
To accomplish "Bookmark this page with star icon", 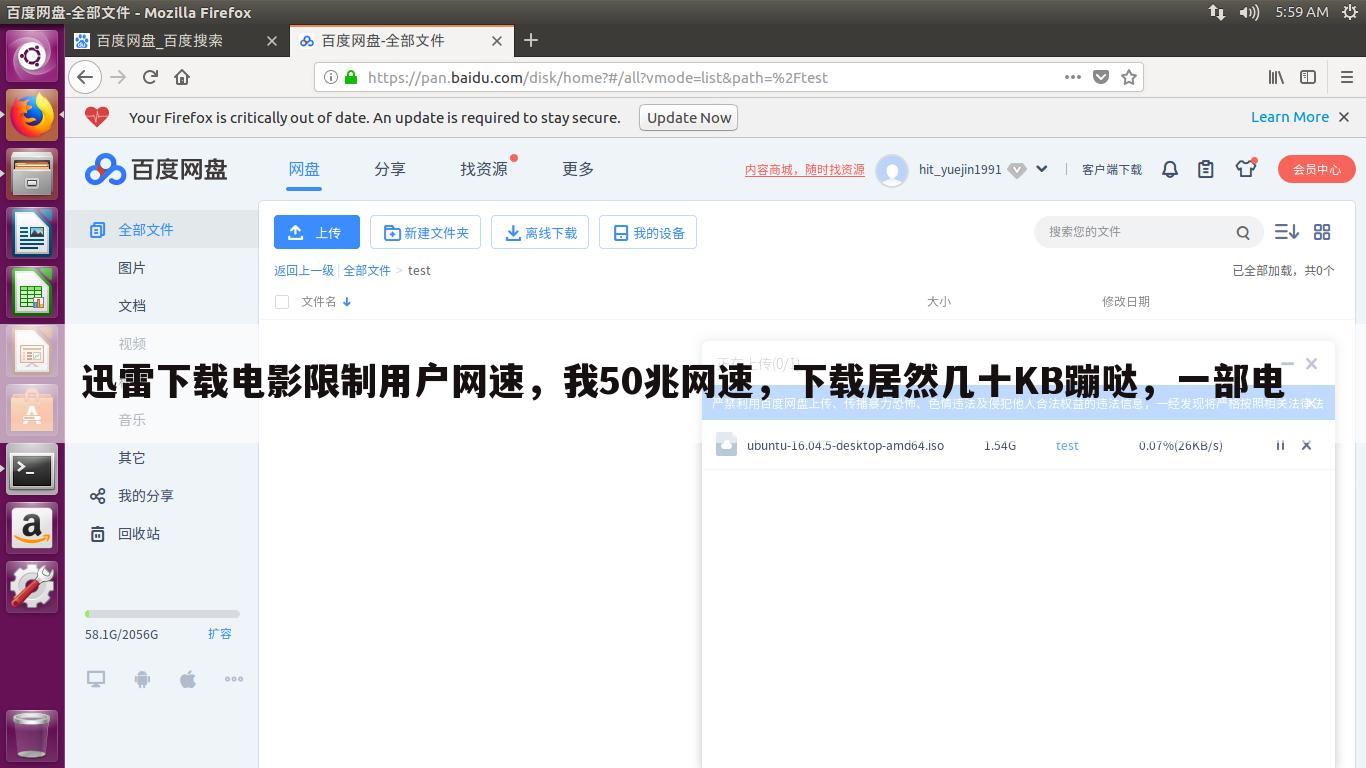I will click(1129, 77).
